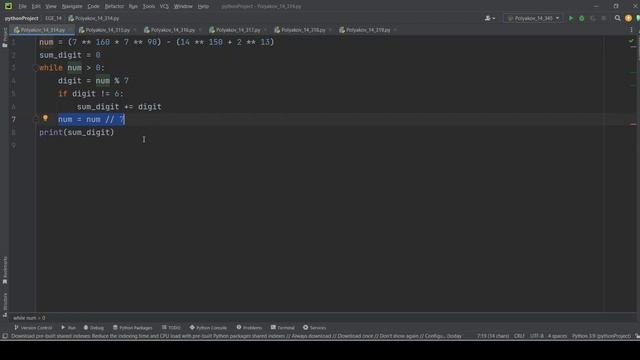The height and width of the screenshot is (360, 640).
Task: Start debugging with the green bug icon
Action: [582, 18]
